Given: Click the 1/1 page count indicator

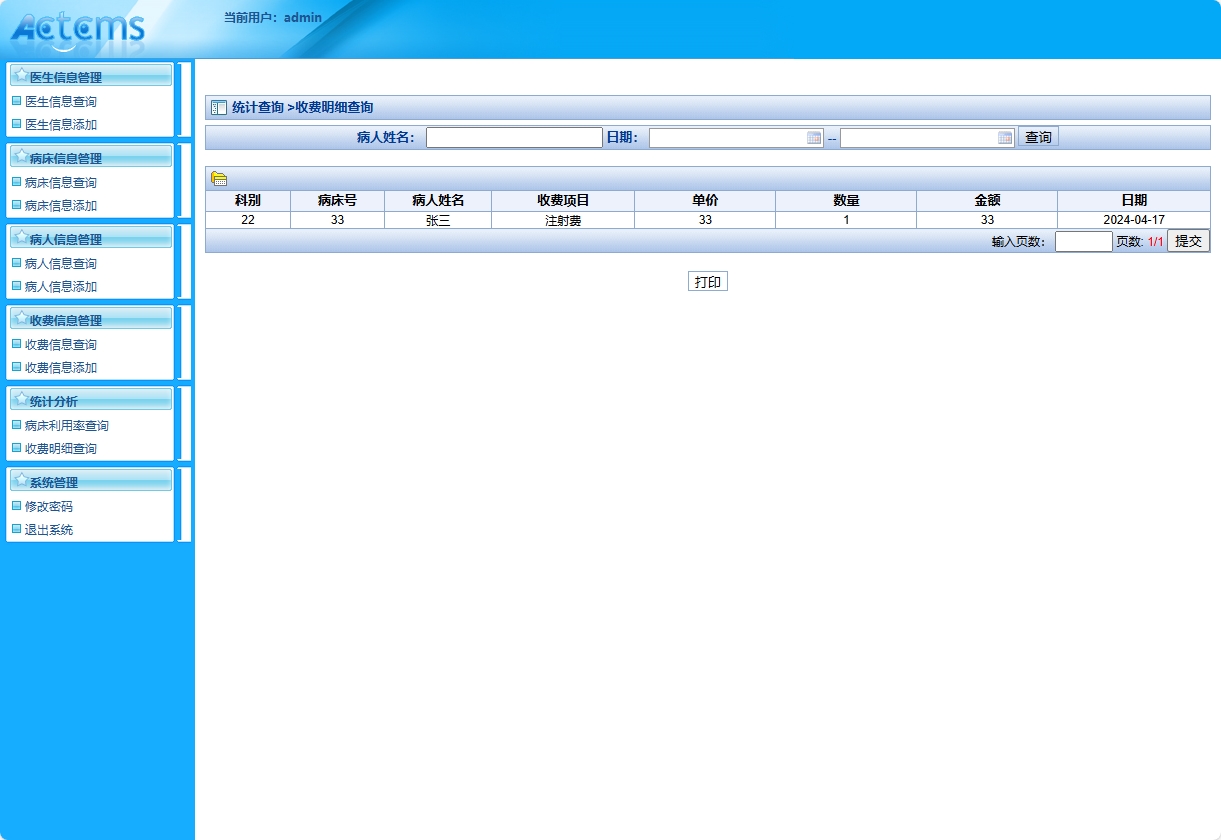Looking at the screenshot, I should coord(1155,242).
